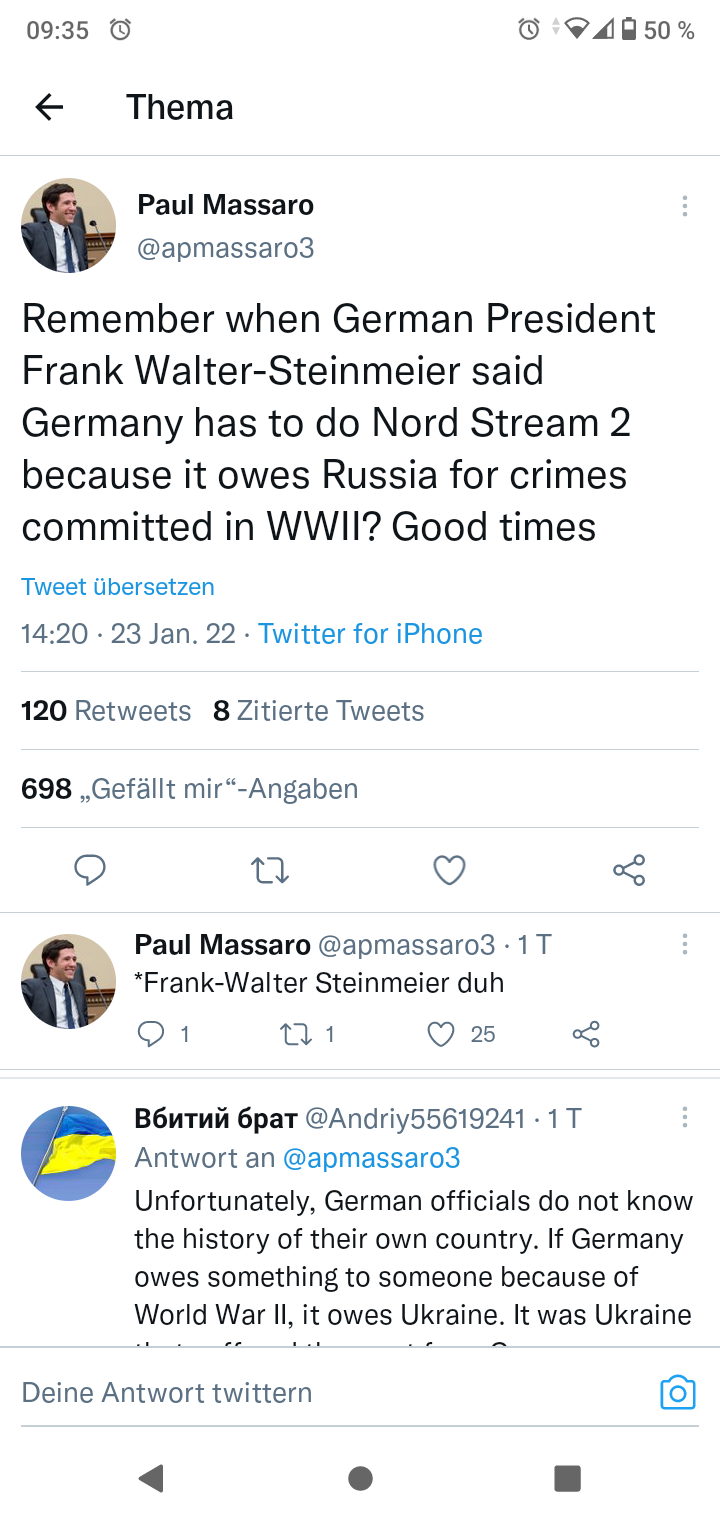Reply to the Steinmeier duh correction tweet
Image resolution: width=720 pixels, height=1520 pixels.
tap(151, 1034)
